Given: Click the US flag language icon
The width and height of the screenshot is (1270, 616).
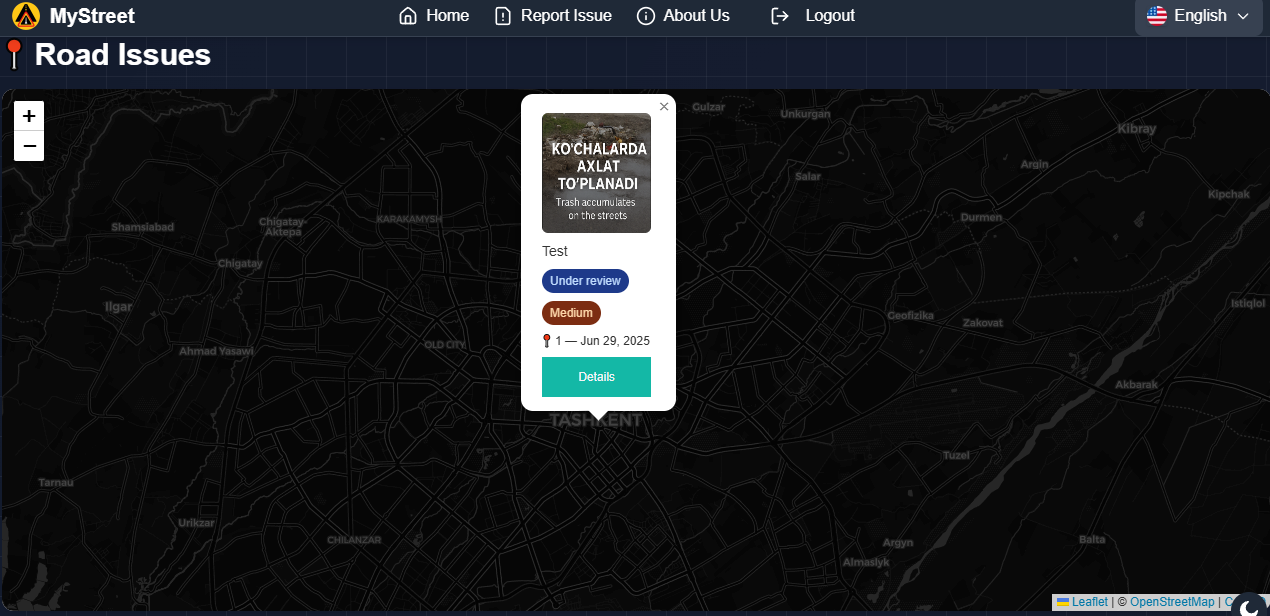Looking at the screenshot, I should coord(1157,16).
